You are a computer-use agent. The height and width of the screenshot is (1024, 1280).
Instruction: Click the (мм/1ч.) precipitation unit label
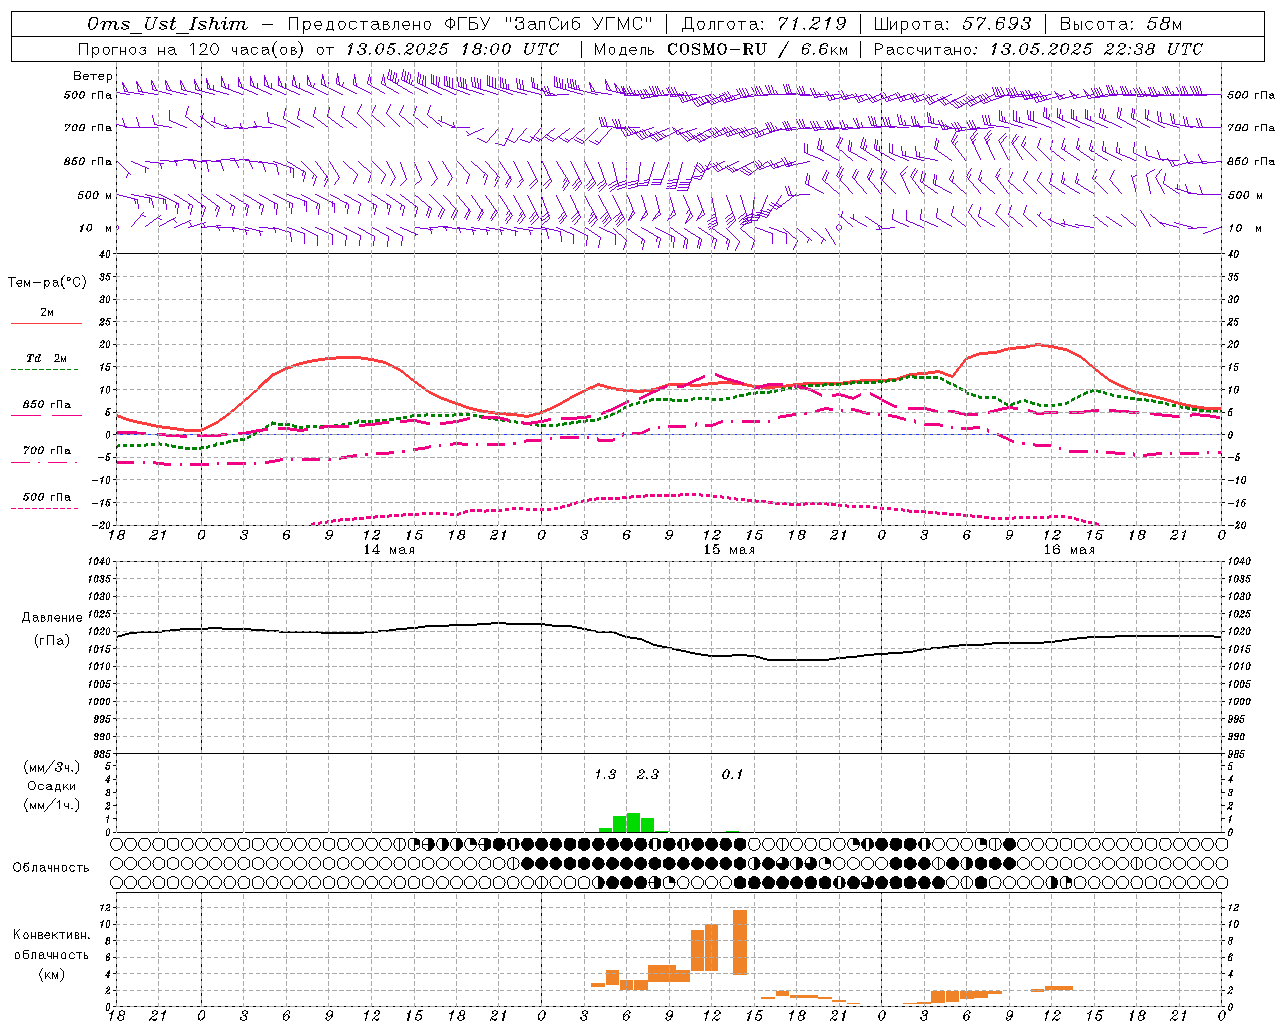(x=52, y=805)
